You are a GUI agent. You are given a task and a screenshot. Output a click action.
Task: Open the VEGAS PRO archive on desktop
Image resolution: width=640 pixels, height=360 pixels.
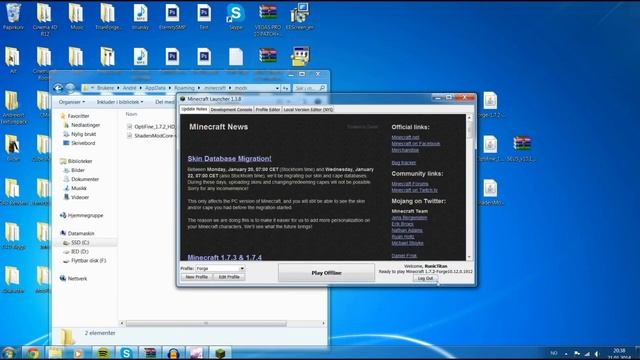tap(268, 19)
